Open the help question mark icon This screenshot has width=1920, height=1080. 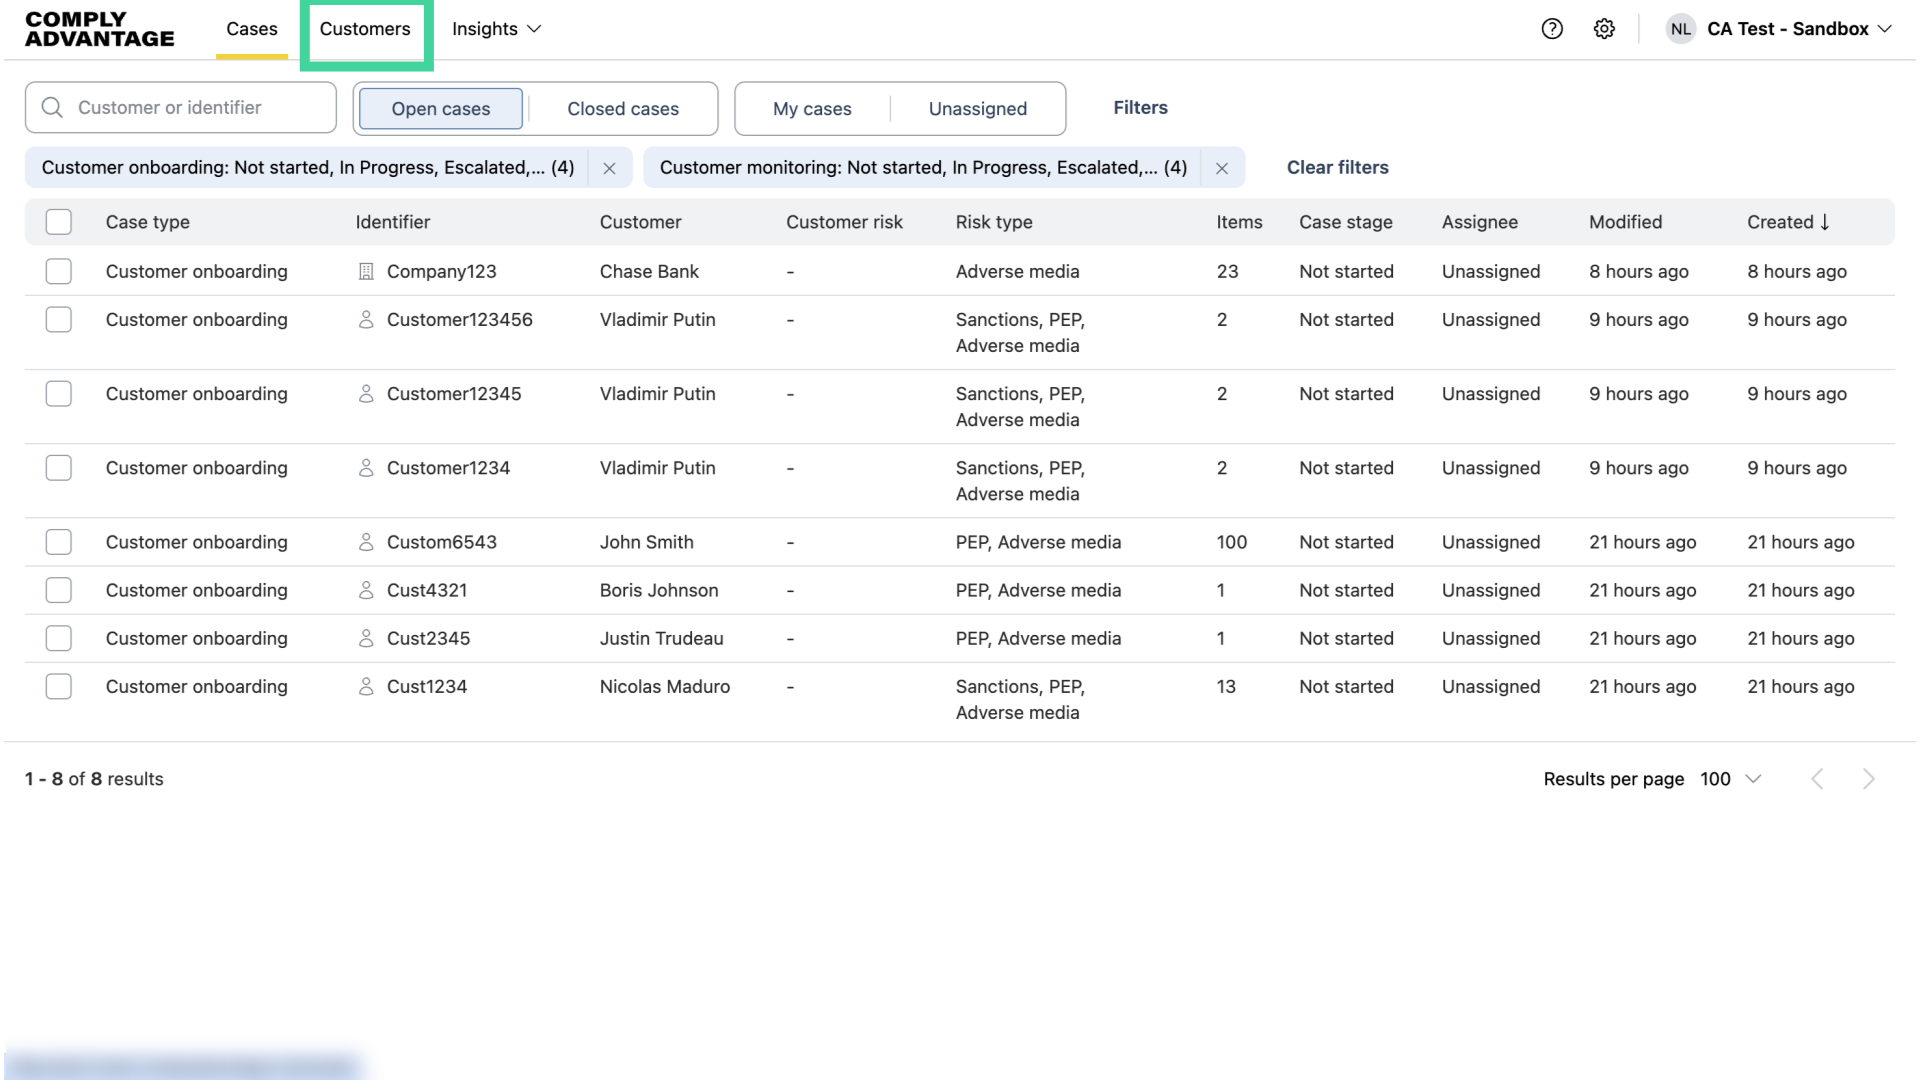point(1552,29)
